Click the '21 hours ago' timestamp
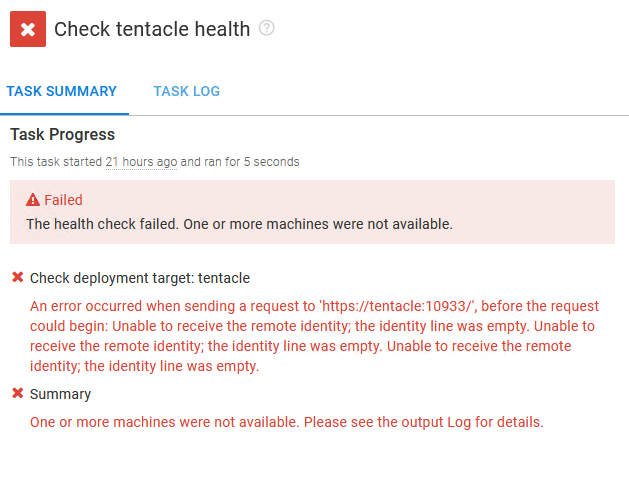 pyautogui.click(x=141, y=162)
